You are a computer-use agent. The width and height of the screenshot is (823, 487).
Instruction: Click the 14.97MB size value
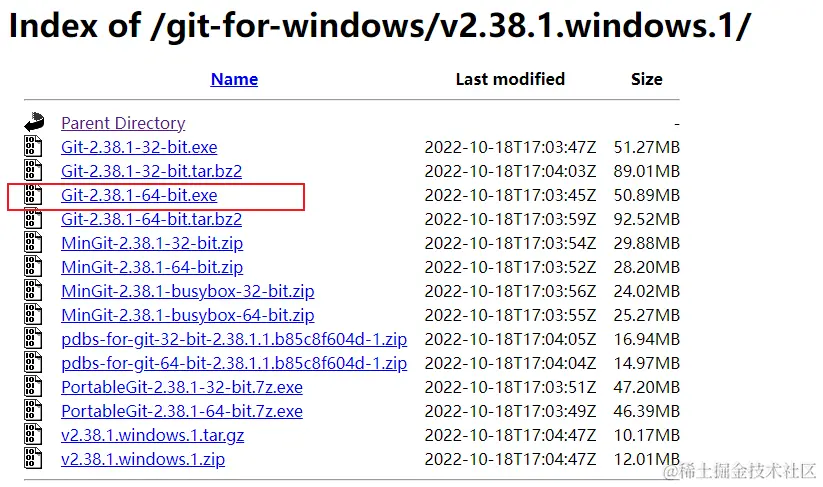coord(647,363)
